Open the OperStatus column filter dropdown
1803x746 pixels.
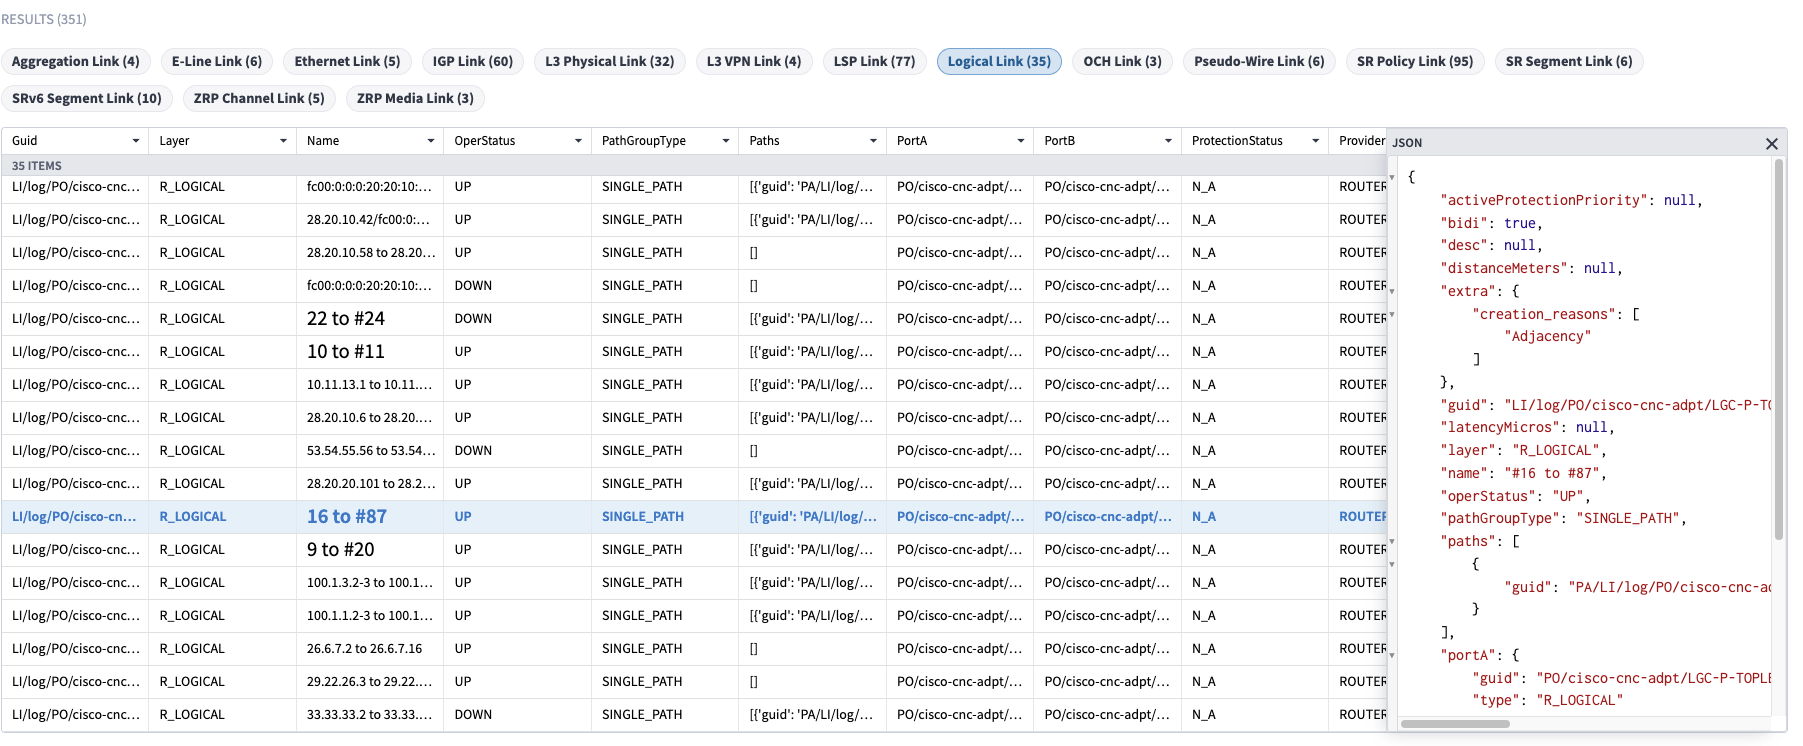click(x=578, y=141)
